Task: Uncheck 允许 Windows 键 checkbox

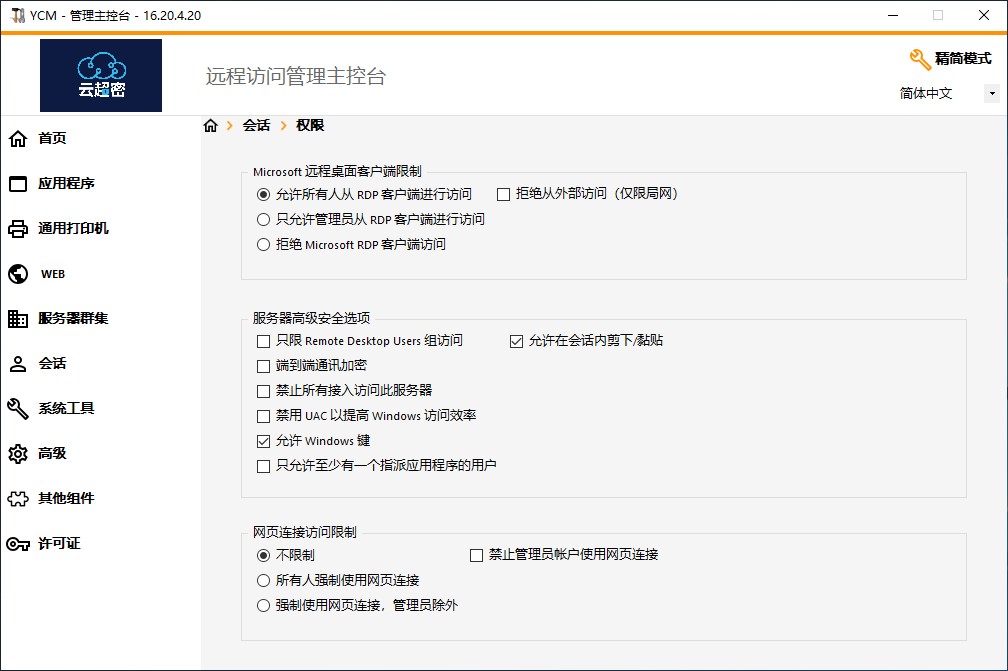Action: pos(263,442)
